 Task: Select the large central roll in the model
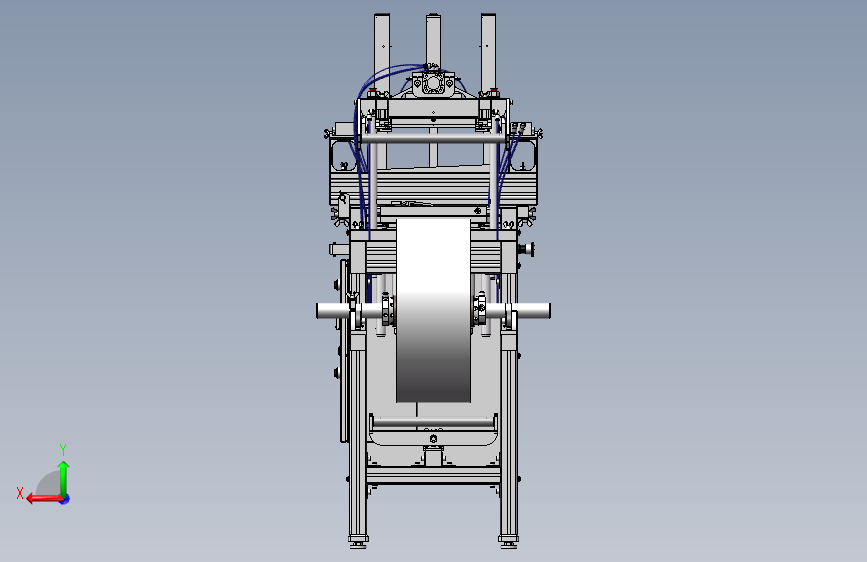click(x=434, y=310)
